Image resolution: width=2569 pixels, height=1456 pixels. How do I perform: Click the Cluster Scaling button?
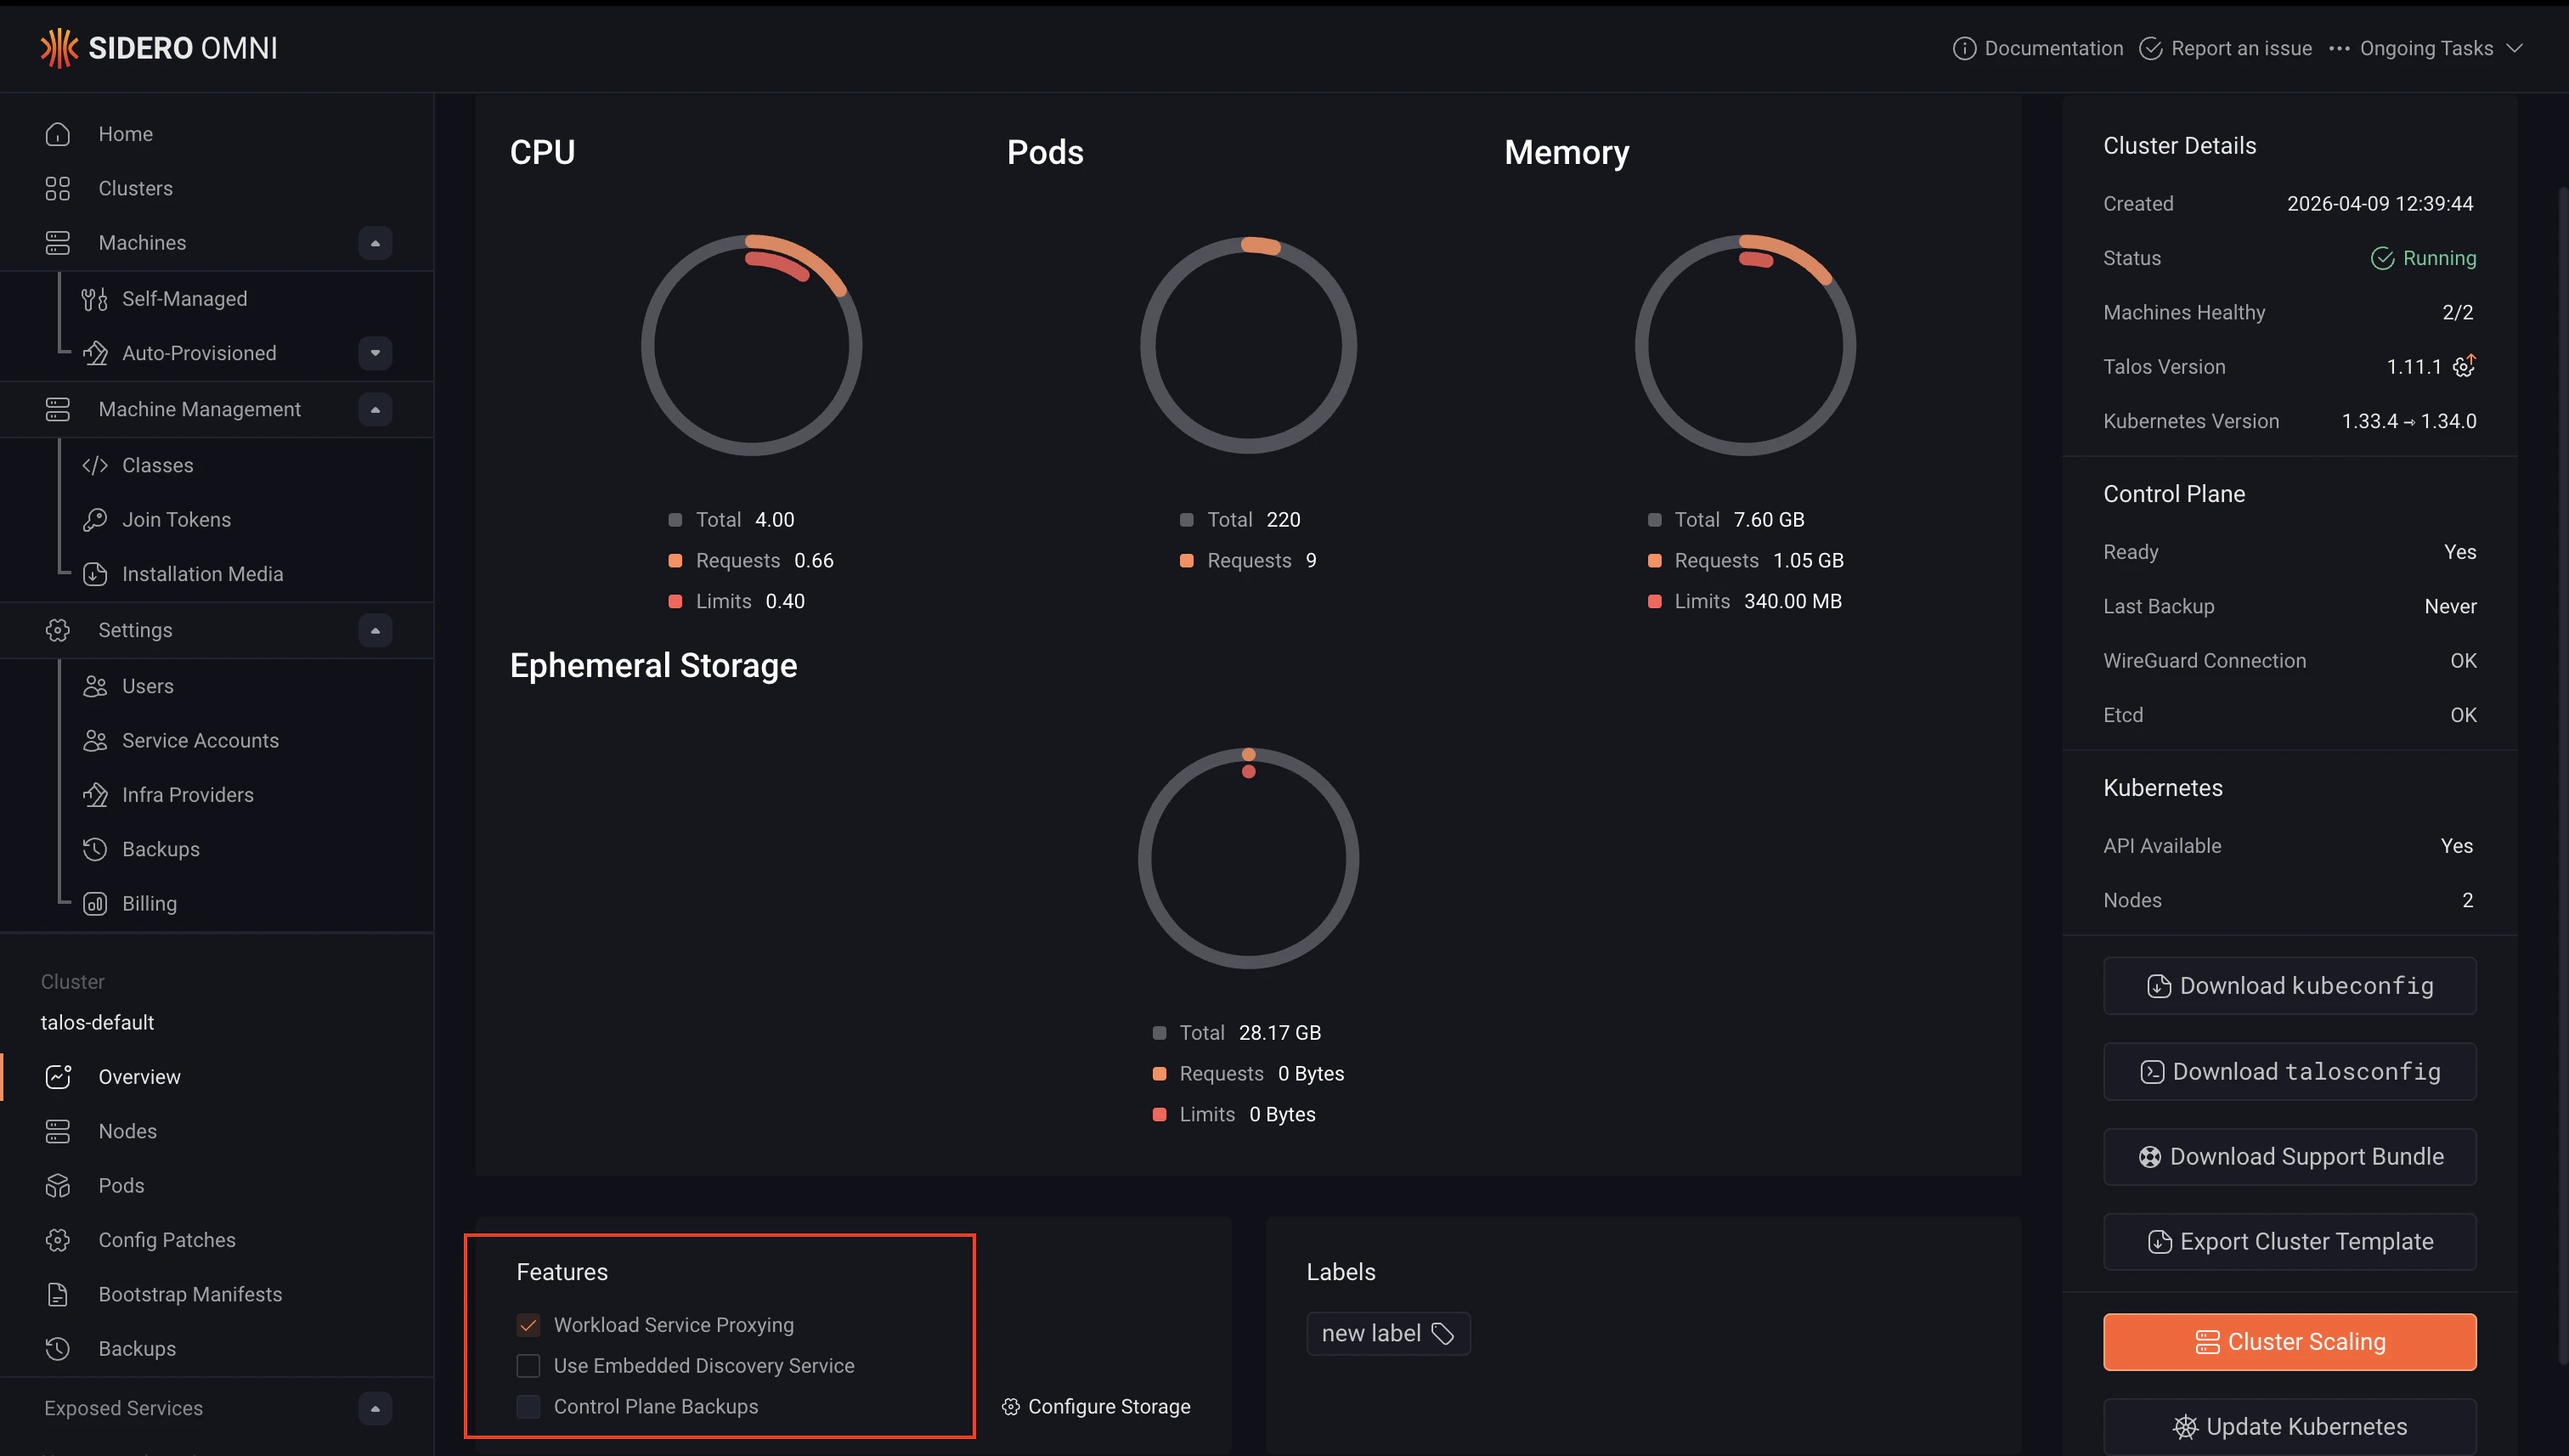2289,1341
